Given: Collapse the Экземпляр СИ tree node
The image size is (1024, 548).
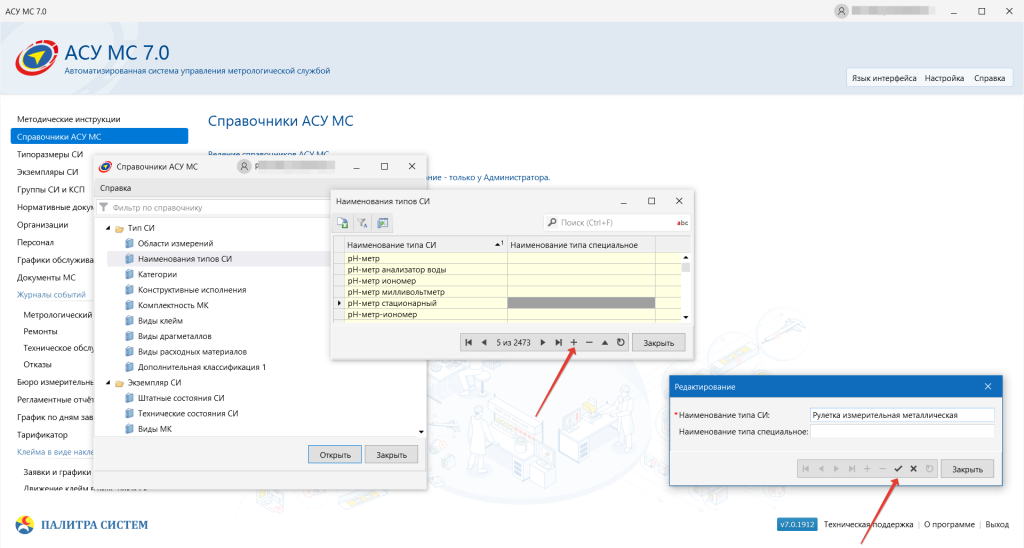Looking at the screenshot, I should (108, 383).
